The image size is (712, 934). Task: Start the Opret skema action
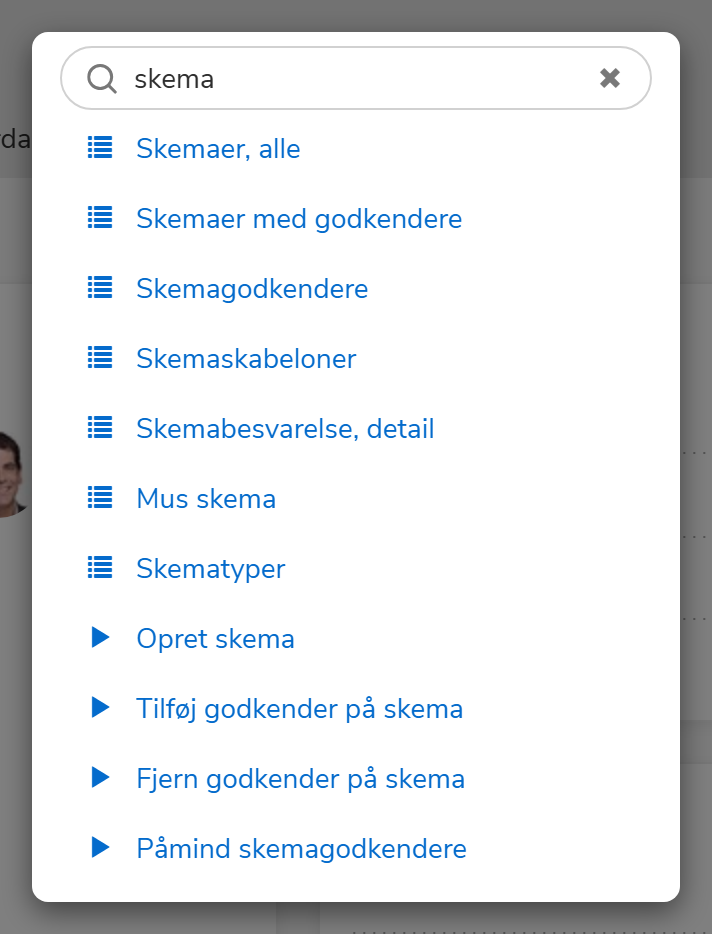pyautogui.click(x=215, y=638)
